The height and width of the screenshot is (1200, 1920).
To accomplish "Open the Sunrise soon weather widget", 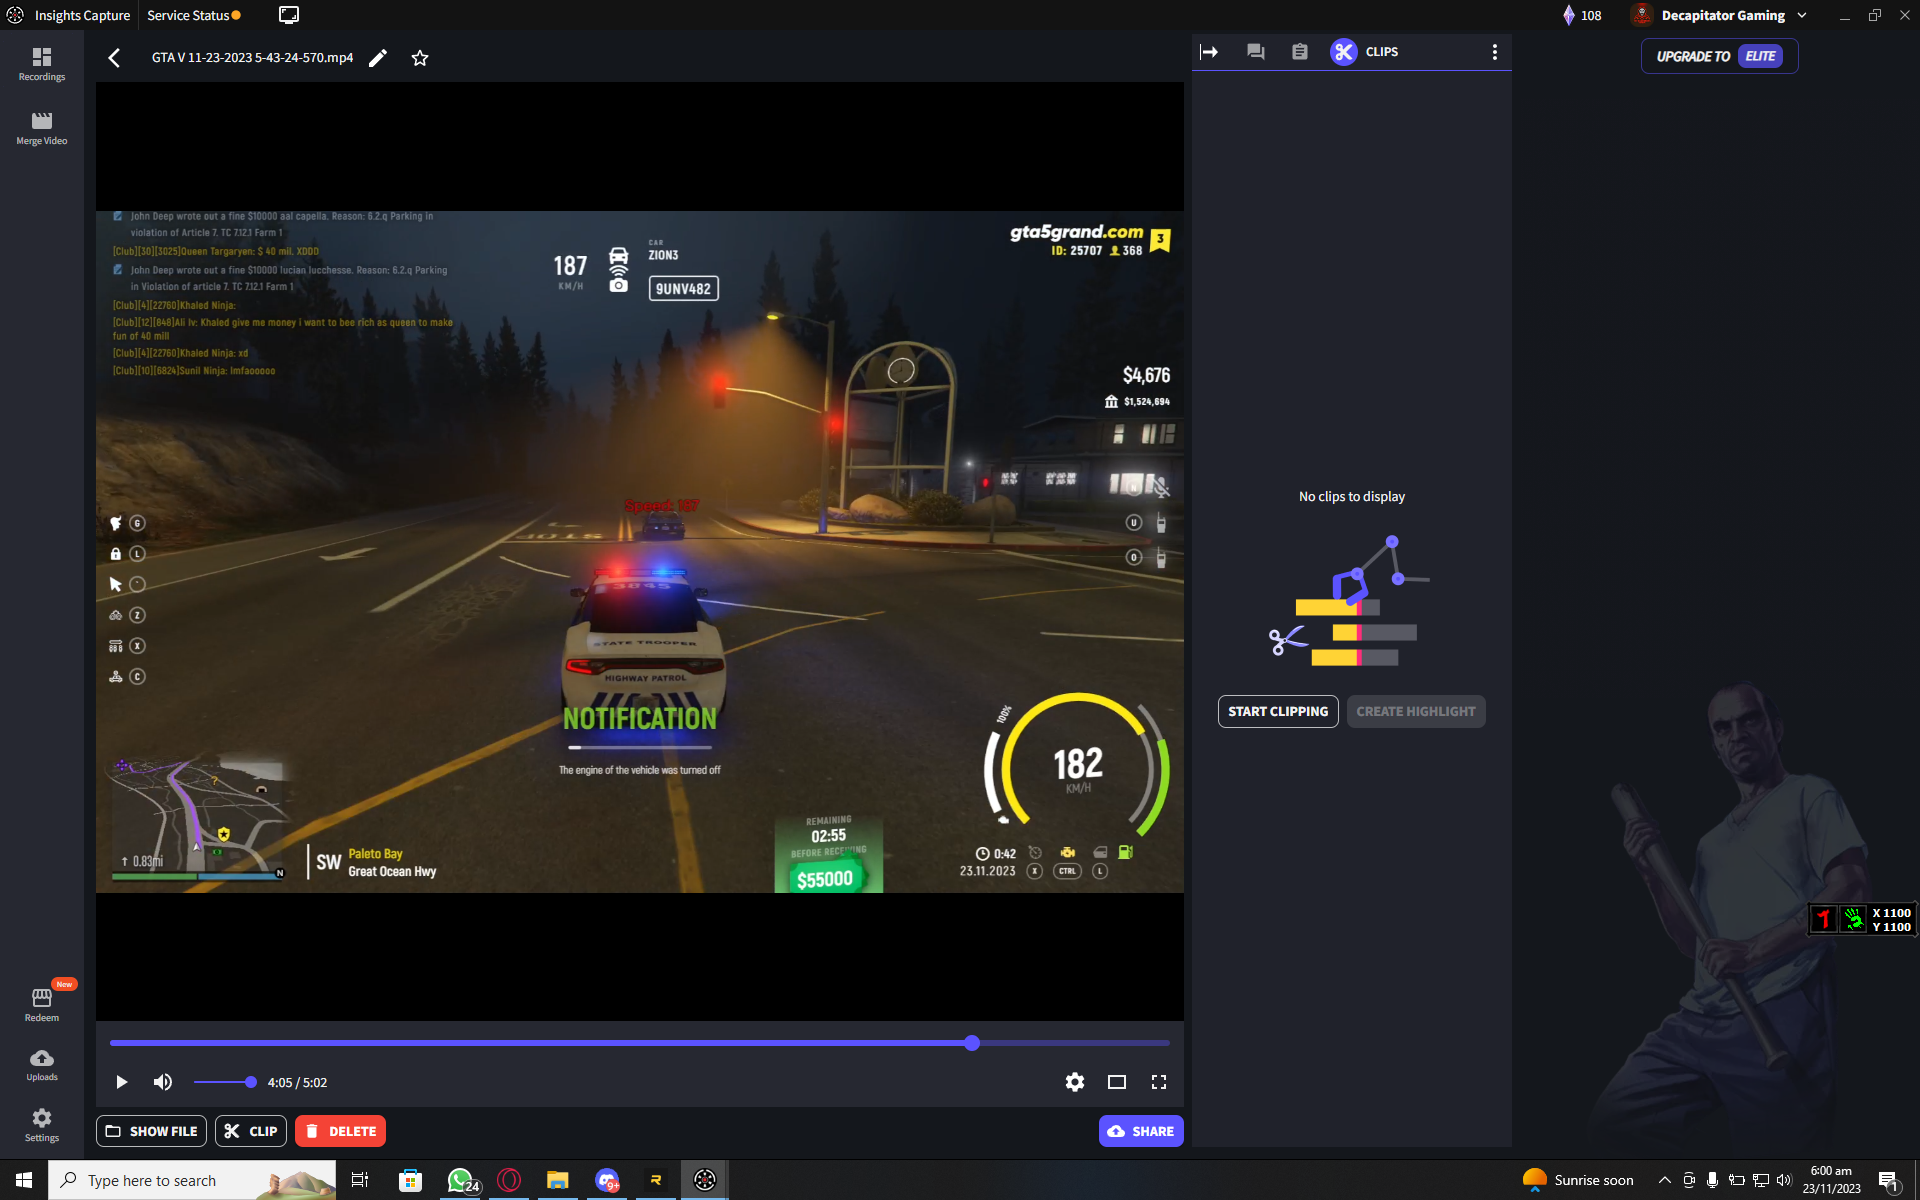I will coord(1578,1180).
